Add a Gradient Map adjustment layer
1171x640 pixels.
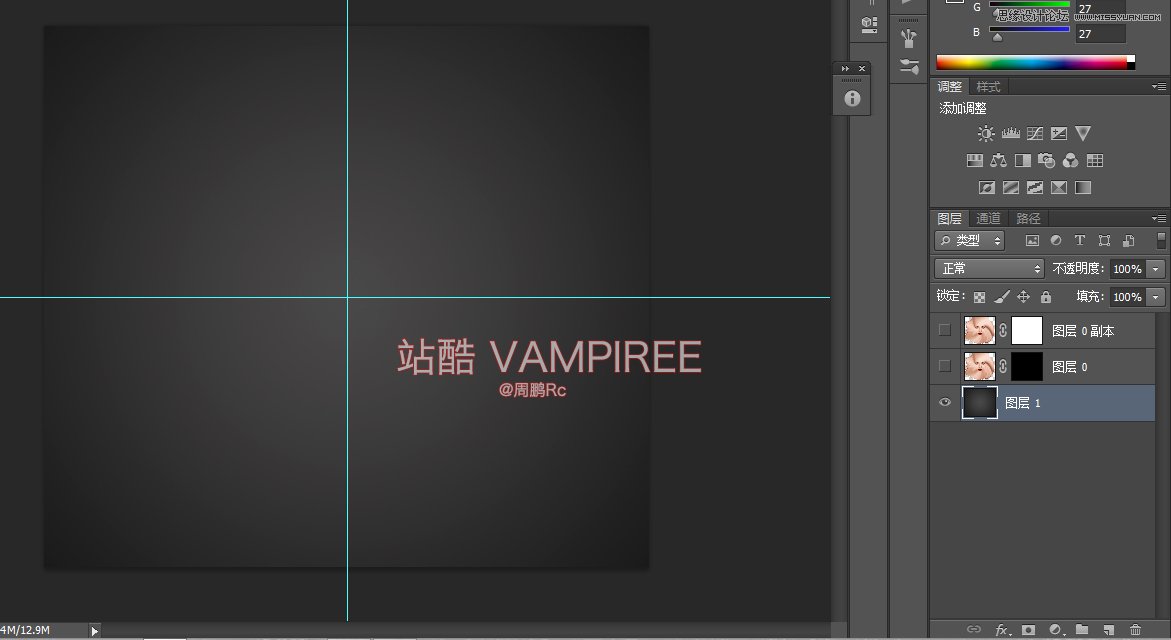point(1083,187)
